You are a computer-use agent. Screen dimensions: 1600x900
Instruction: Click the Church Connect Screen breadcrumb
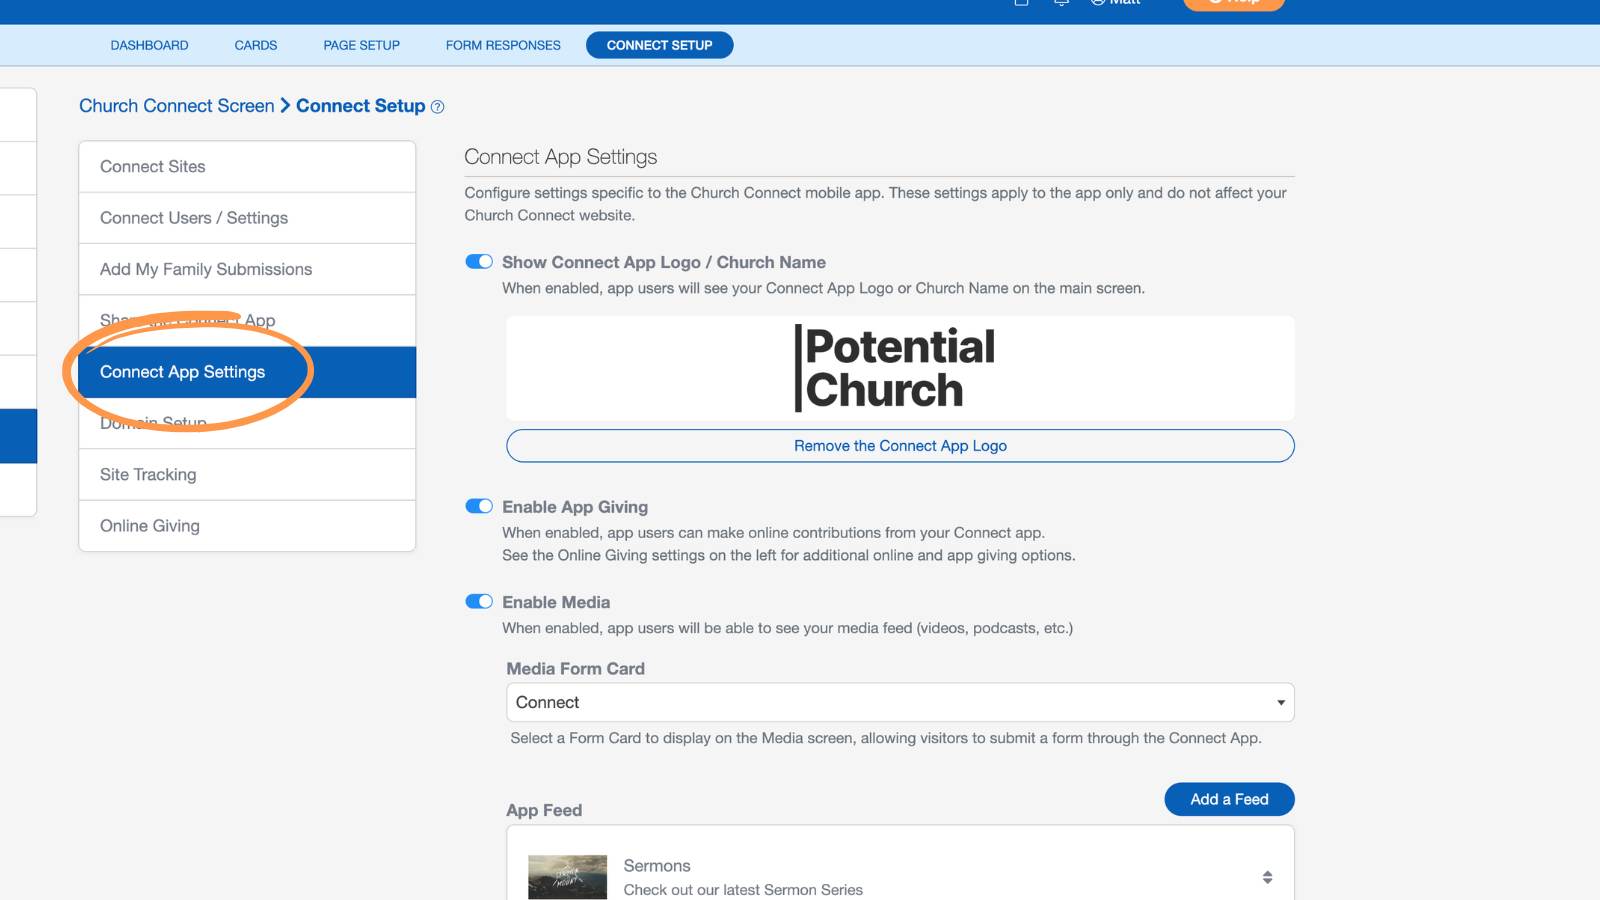coord(177,106)
